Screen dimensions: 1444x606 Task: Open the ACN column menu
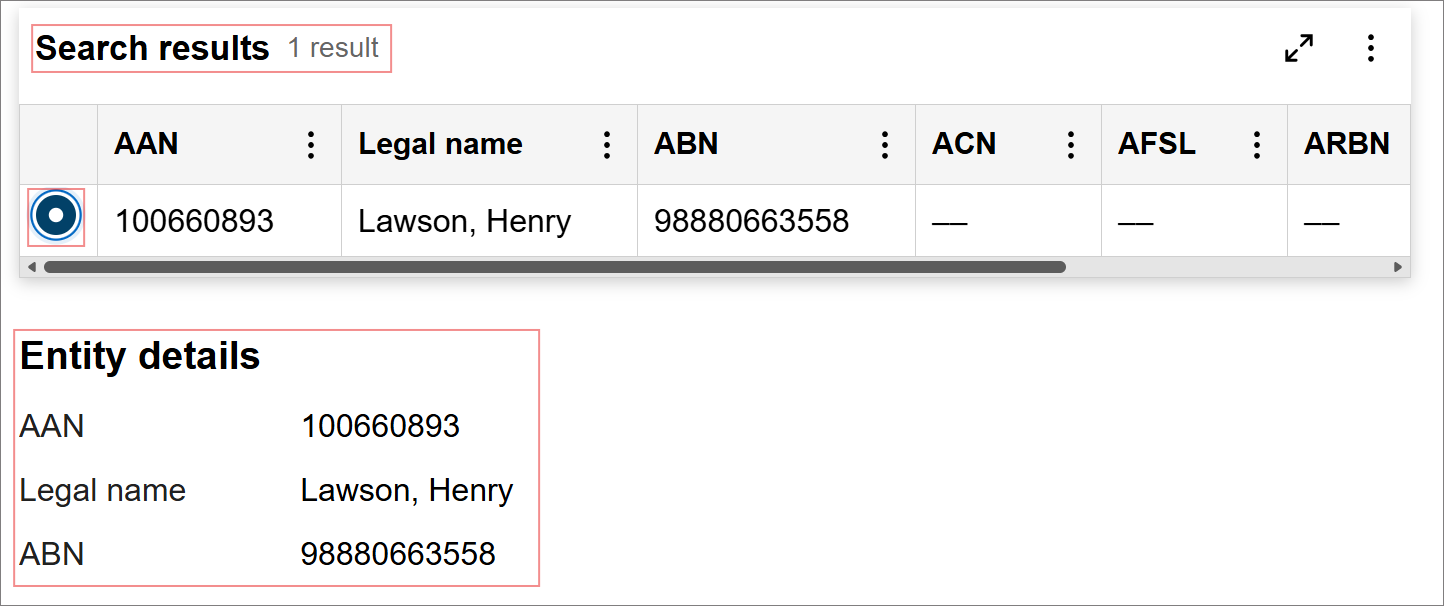[x=1070, y=144]
